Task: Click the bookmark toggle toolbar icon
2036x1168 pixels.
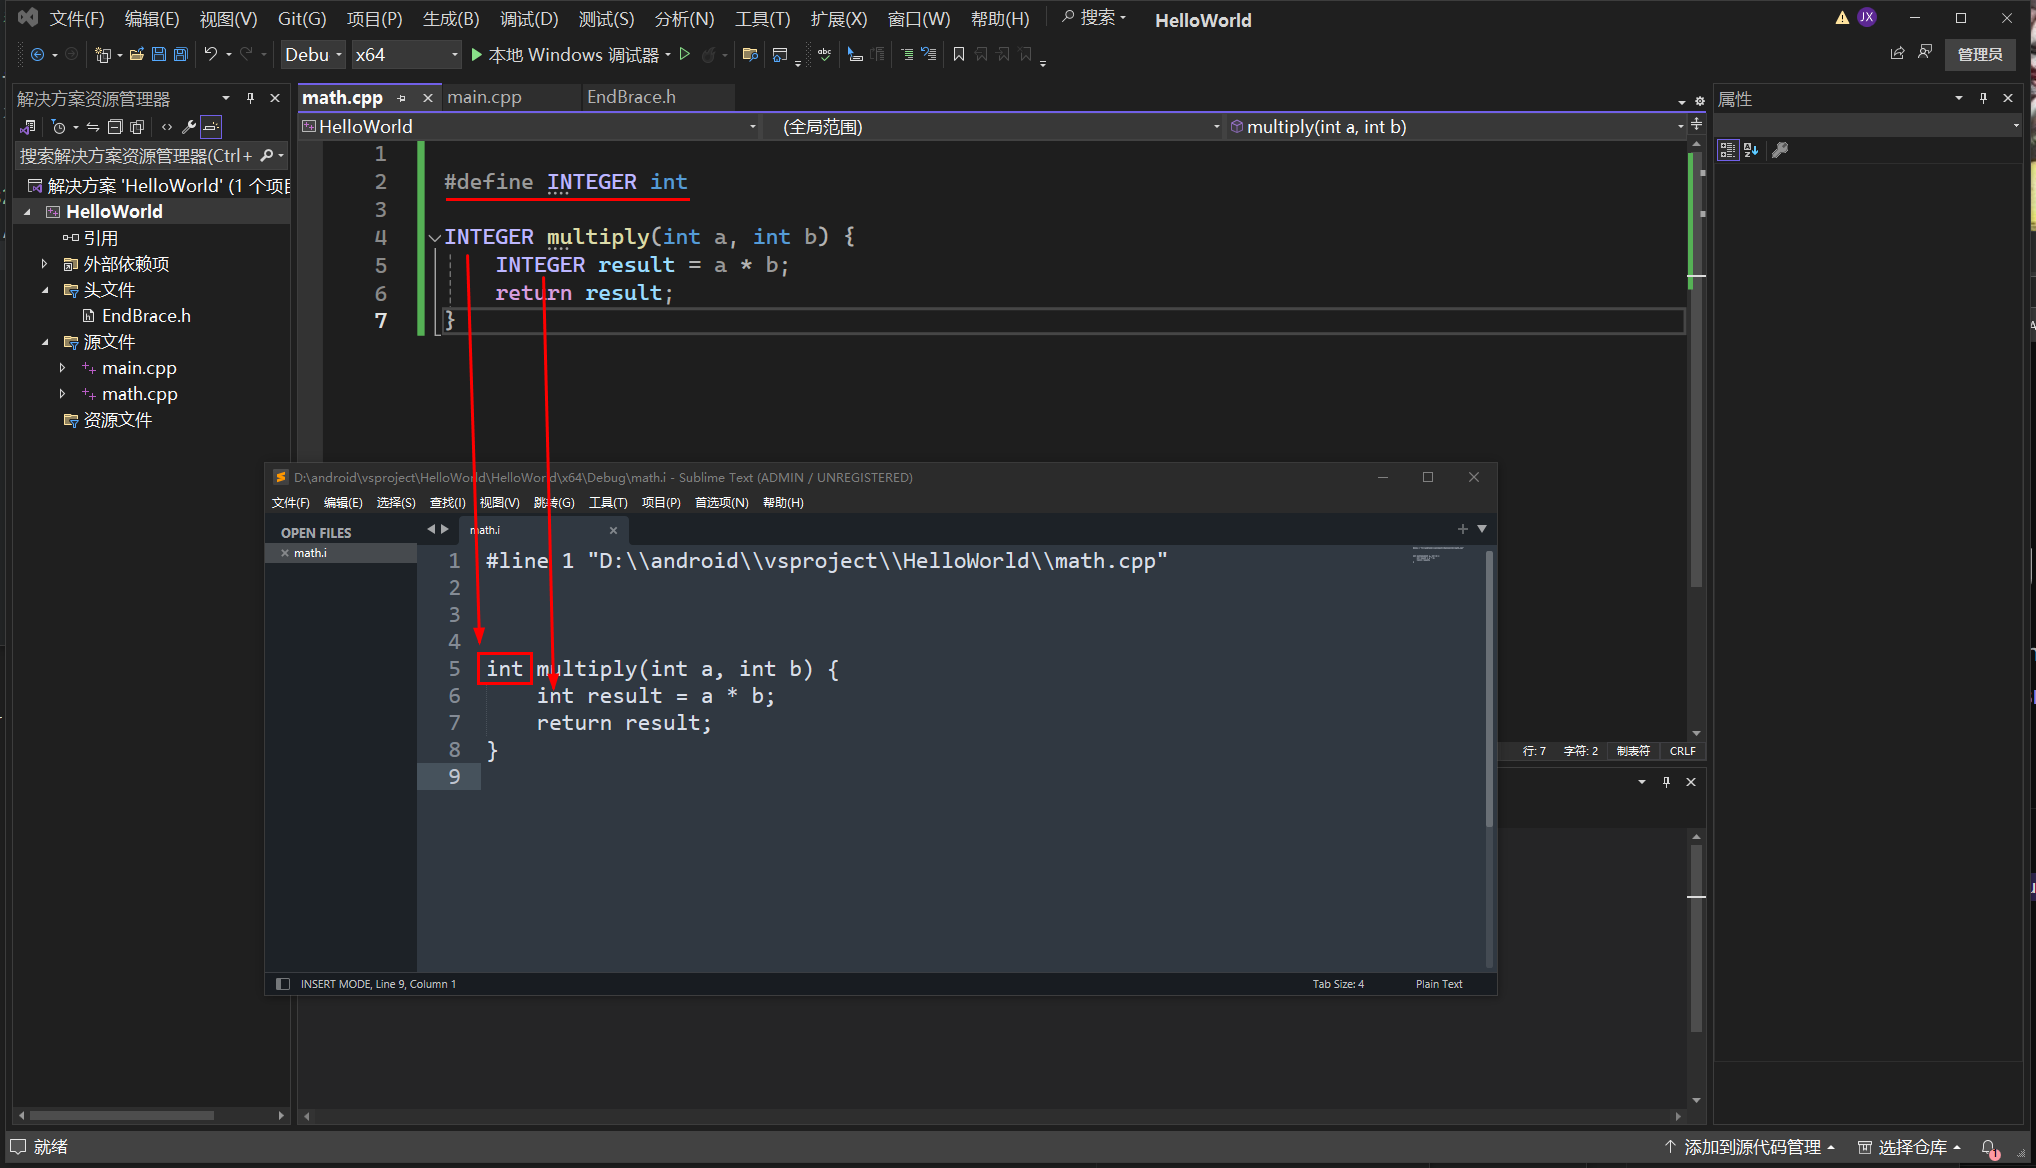Action: (959, 54)
